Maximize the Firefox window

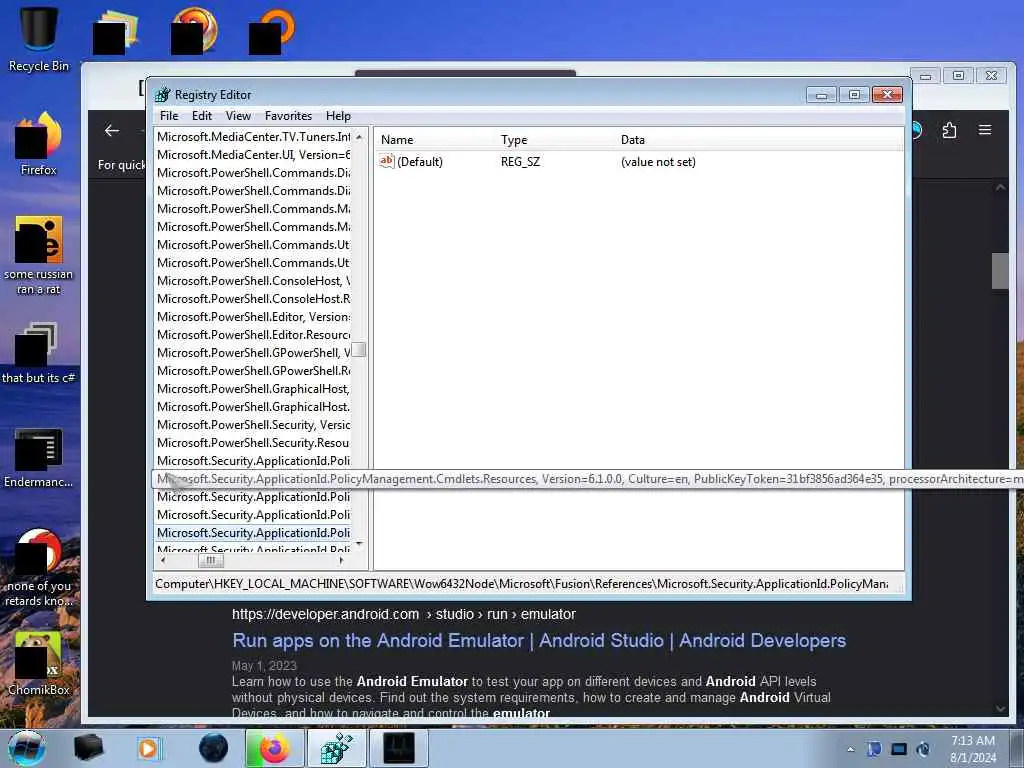coord(958,76)
